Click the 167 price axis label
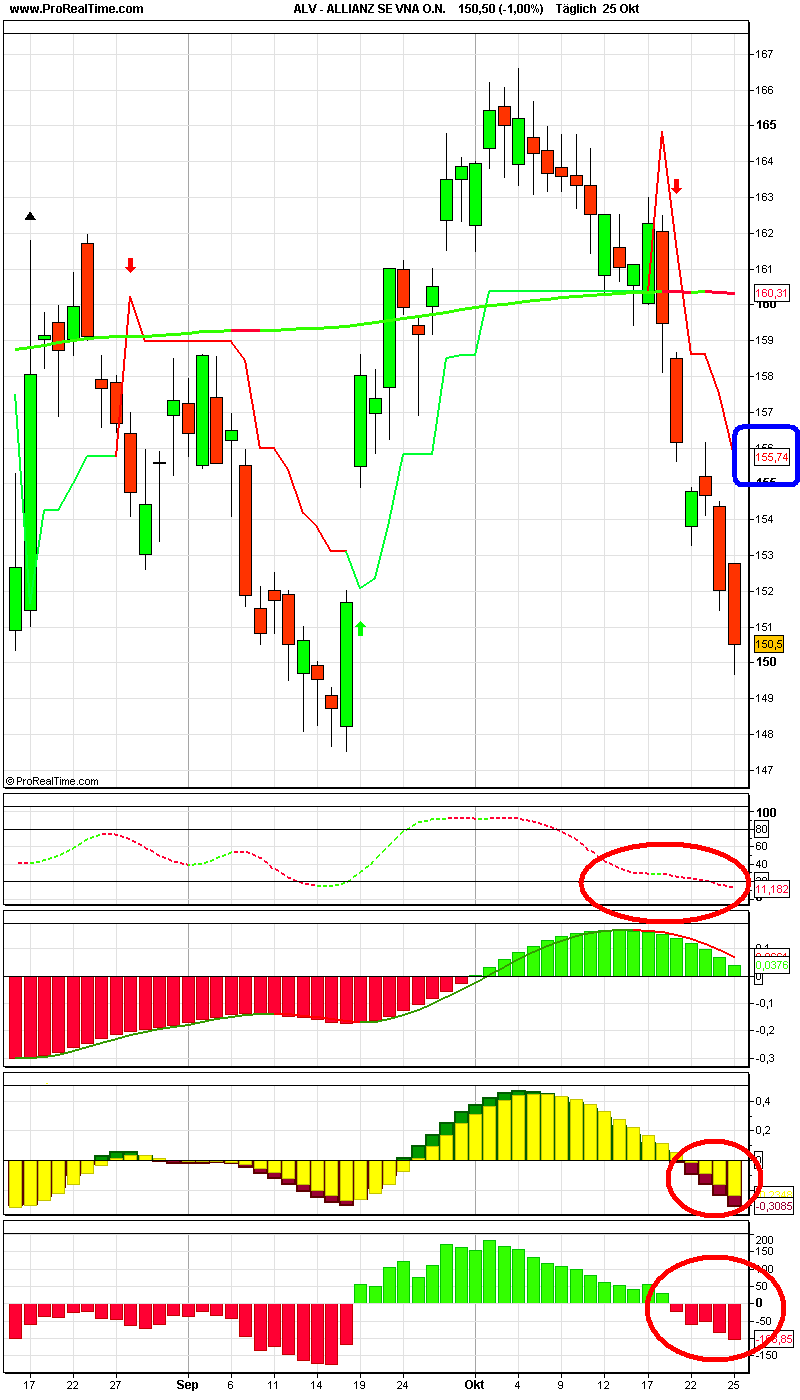800x1400 pixels. click(765, 54)
